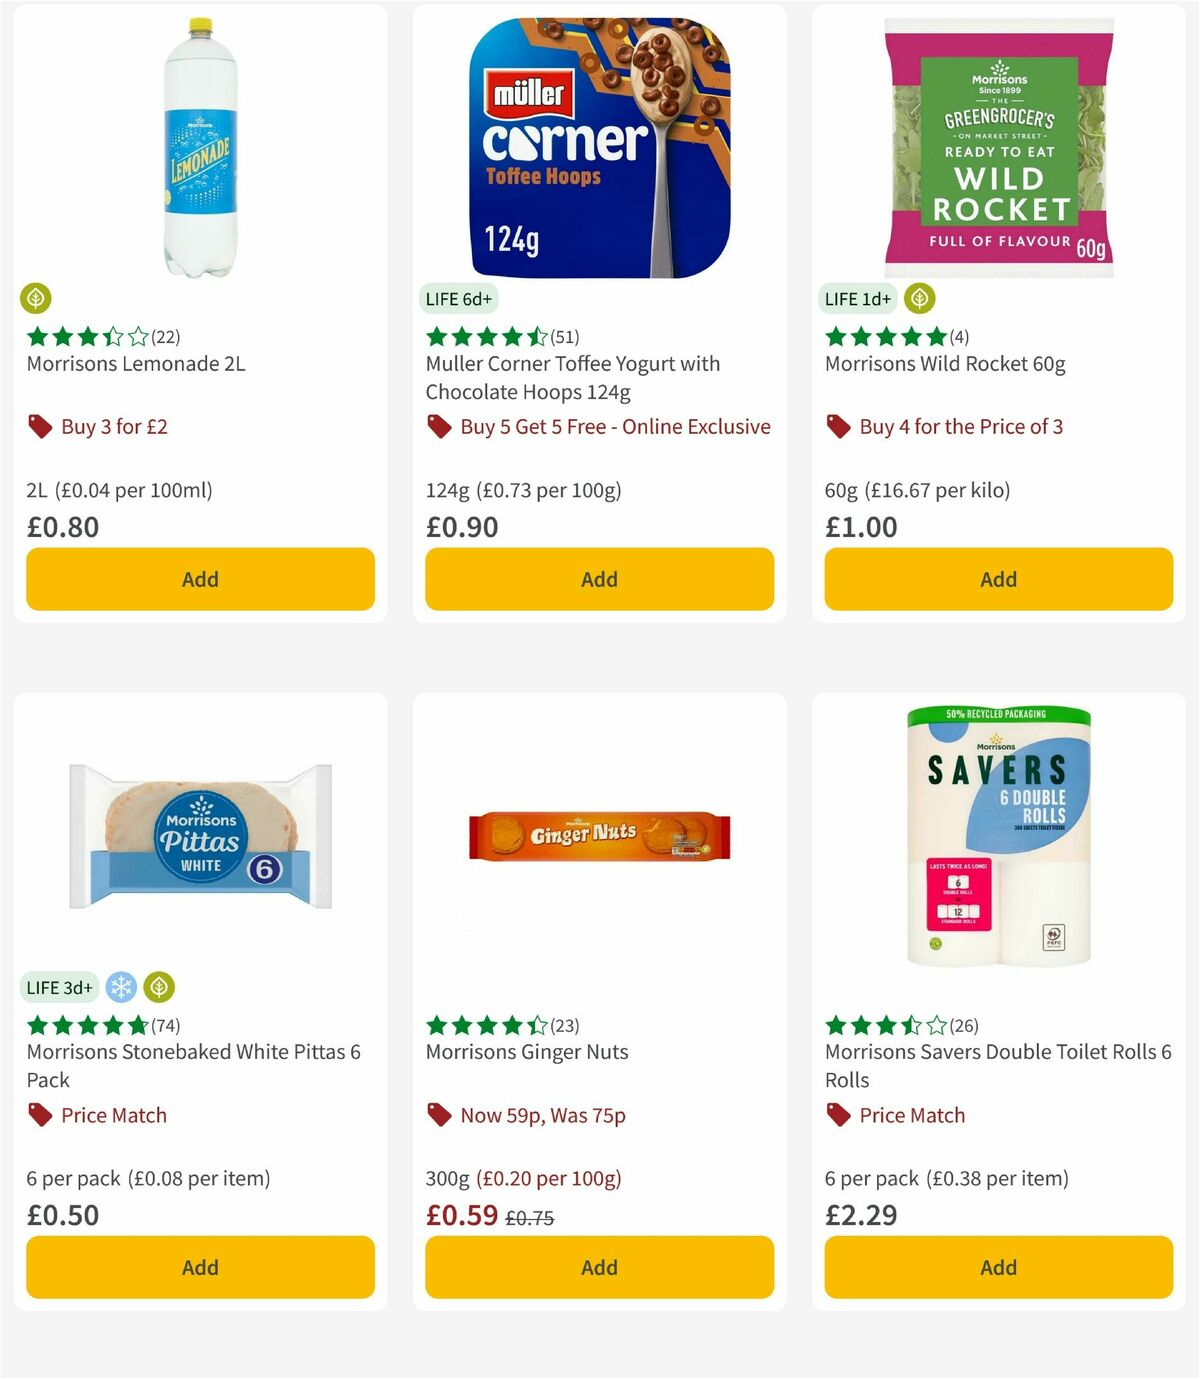
Task: Click the red offer tag icon next to Price Match on Pittas
Action: [x=38, y=1115]
